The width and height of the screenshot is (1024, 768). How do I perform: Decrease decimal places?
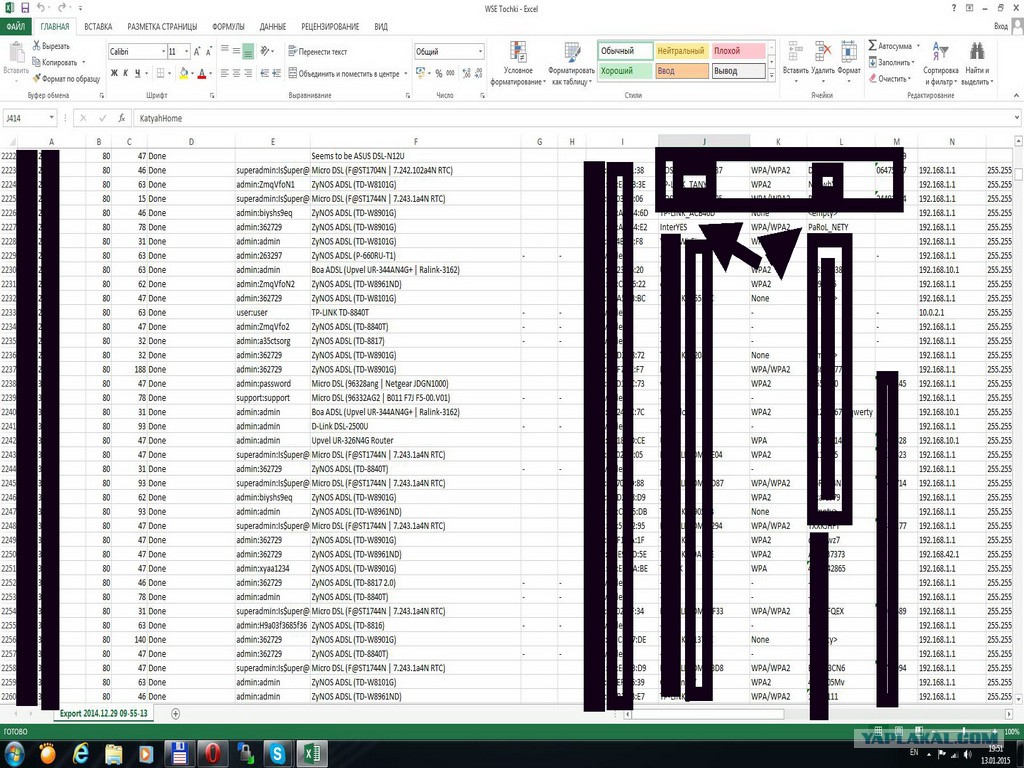(x=479, y=73)
